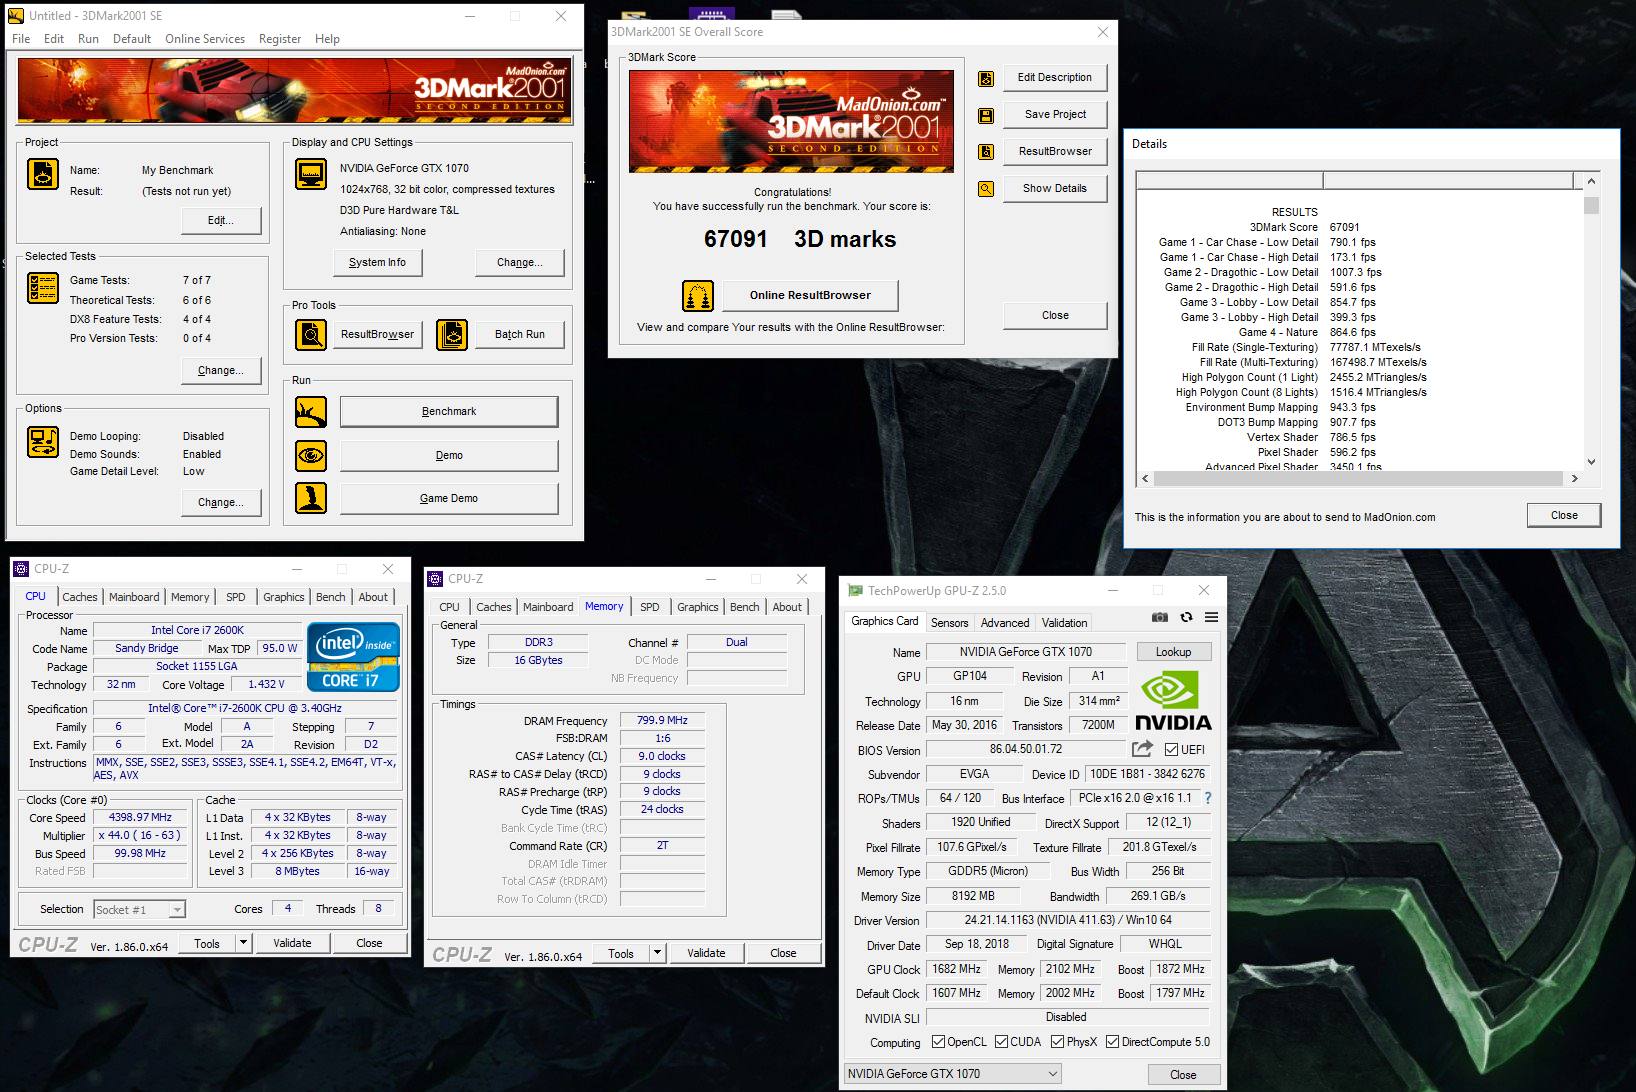Click the Game Demo joystick icon
The image size is (1636, 1092).
311,498
